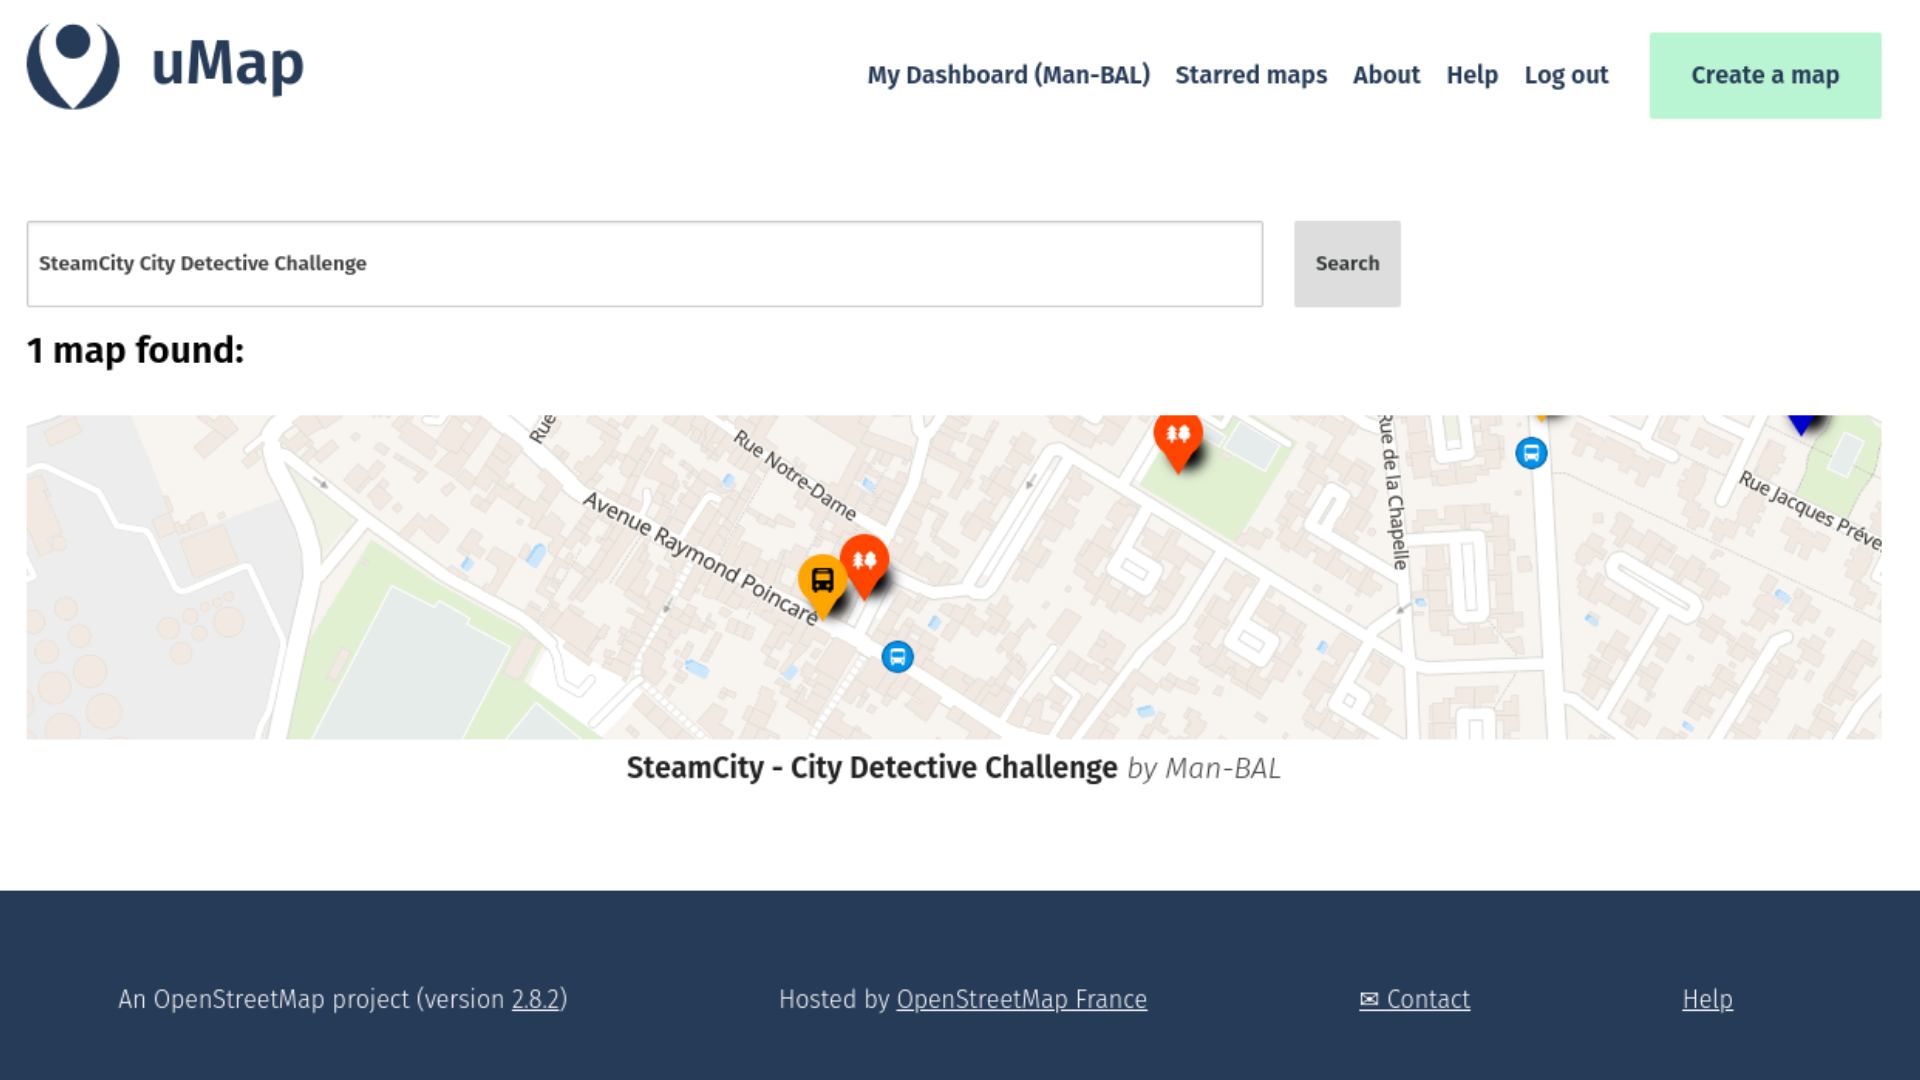
Task: Visit the OpenStreetMap France link
Action: [x=1021, y=999]
